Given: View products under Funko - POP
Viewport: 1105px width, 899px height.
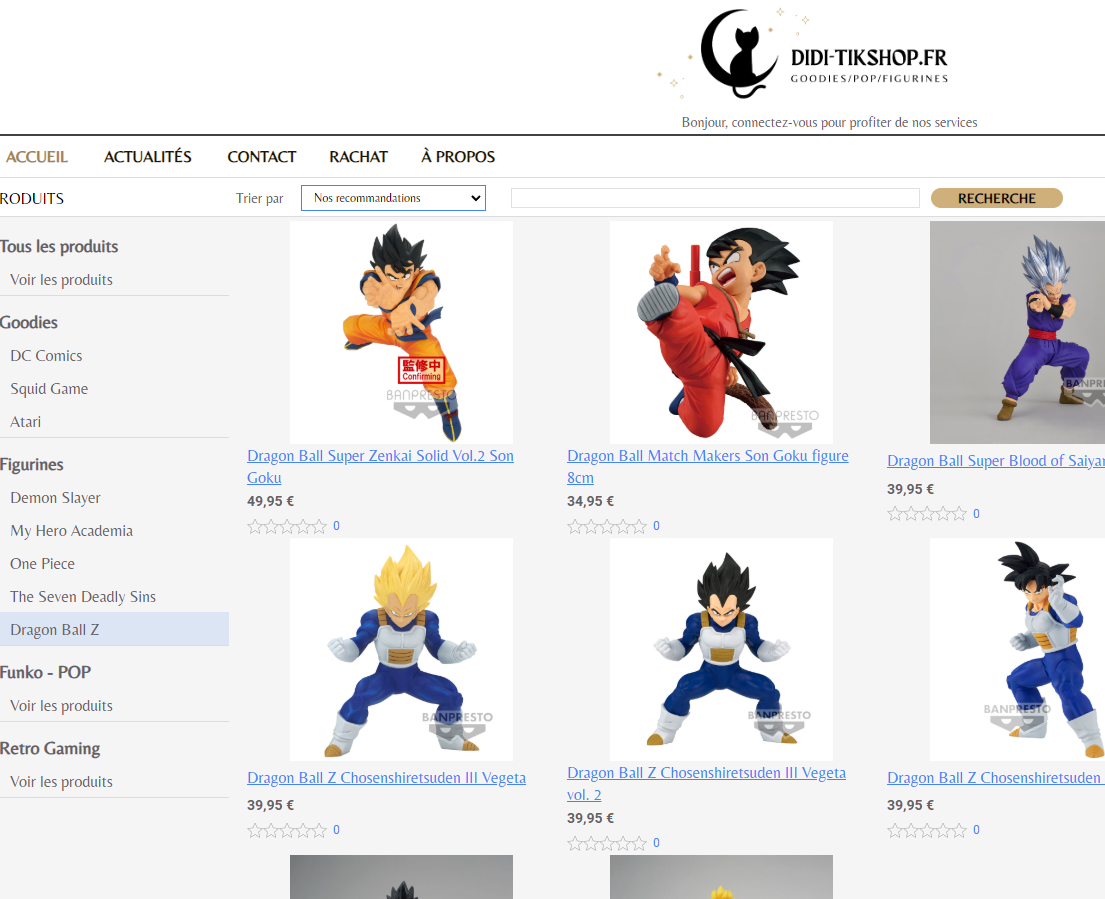Looking at the screenshot, I should pos(61,706).
